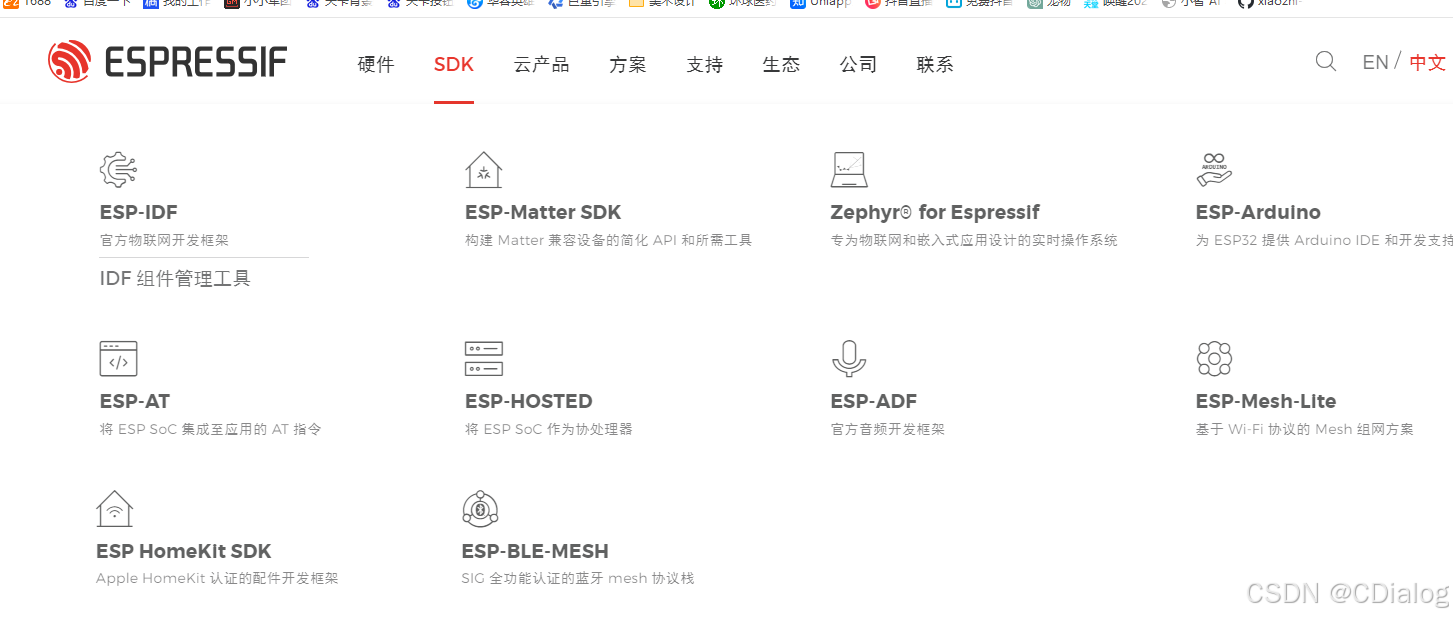
Task: Click the text 官方音频开发框架
Action: pyautogui.click(x=888, y=429)
